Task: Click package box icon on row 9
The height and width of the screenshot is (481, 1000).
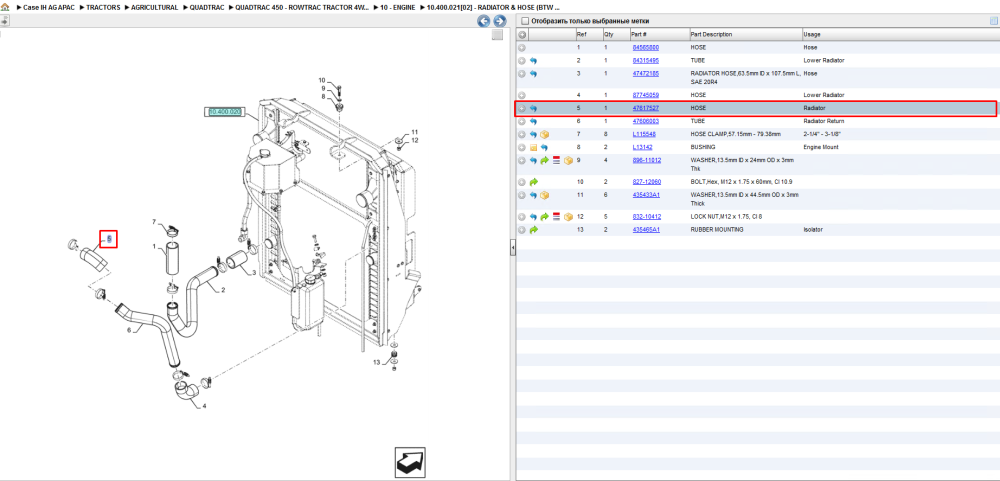Action: (568, 161)
